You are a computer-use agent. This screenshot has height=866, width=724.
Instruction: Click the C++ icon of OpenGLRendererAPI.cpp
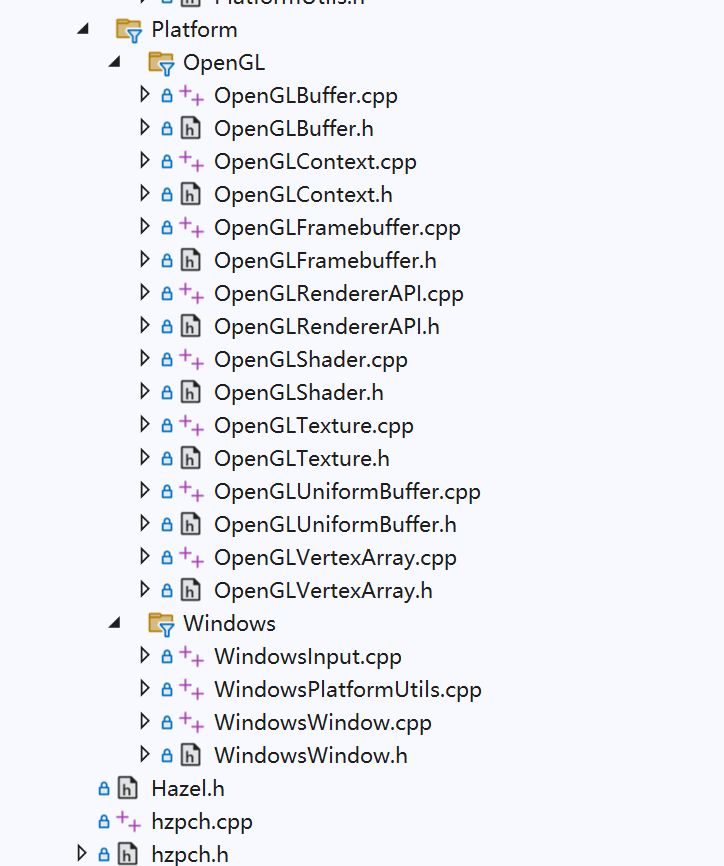coord(192,293)
